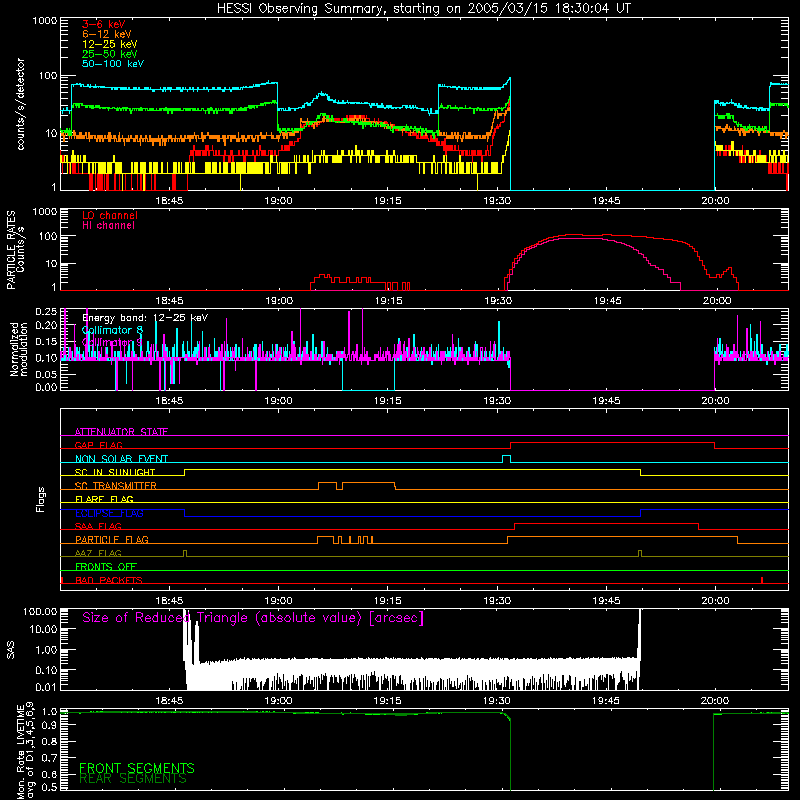Click the vertical Flags axis title
Image resolution: width=800 pixels, height=800 pixels.
click(41, 499)
